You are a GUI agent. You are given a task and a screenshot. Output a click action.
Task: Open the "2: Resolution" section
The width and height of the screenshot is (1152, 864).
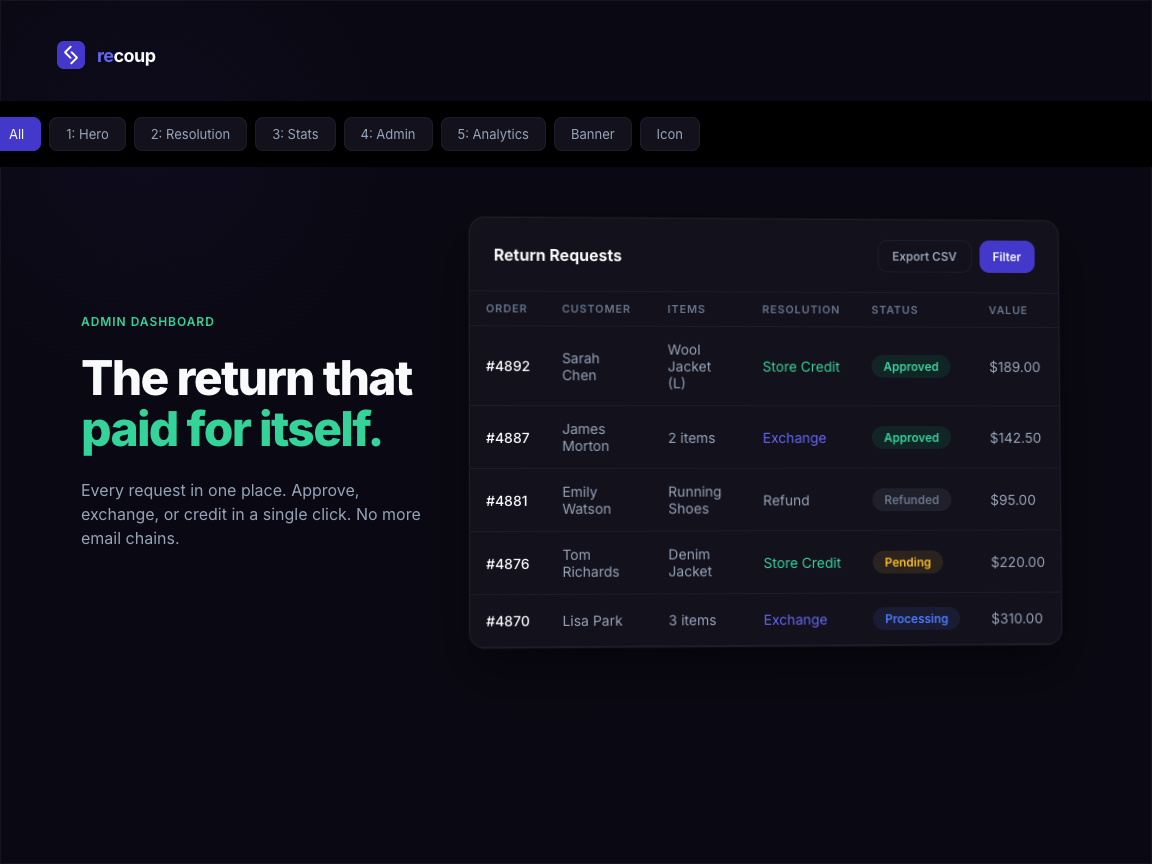pyautogui.click(x=190, y=133)
